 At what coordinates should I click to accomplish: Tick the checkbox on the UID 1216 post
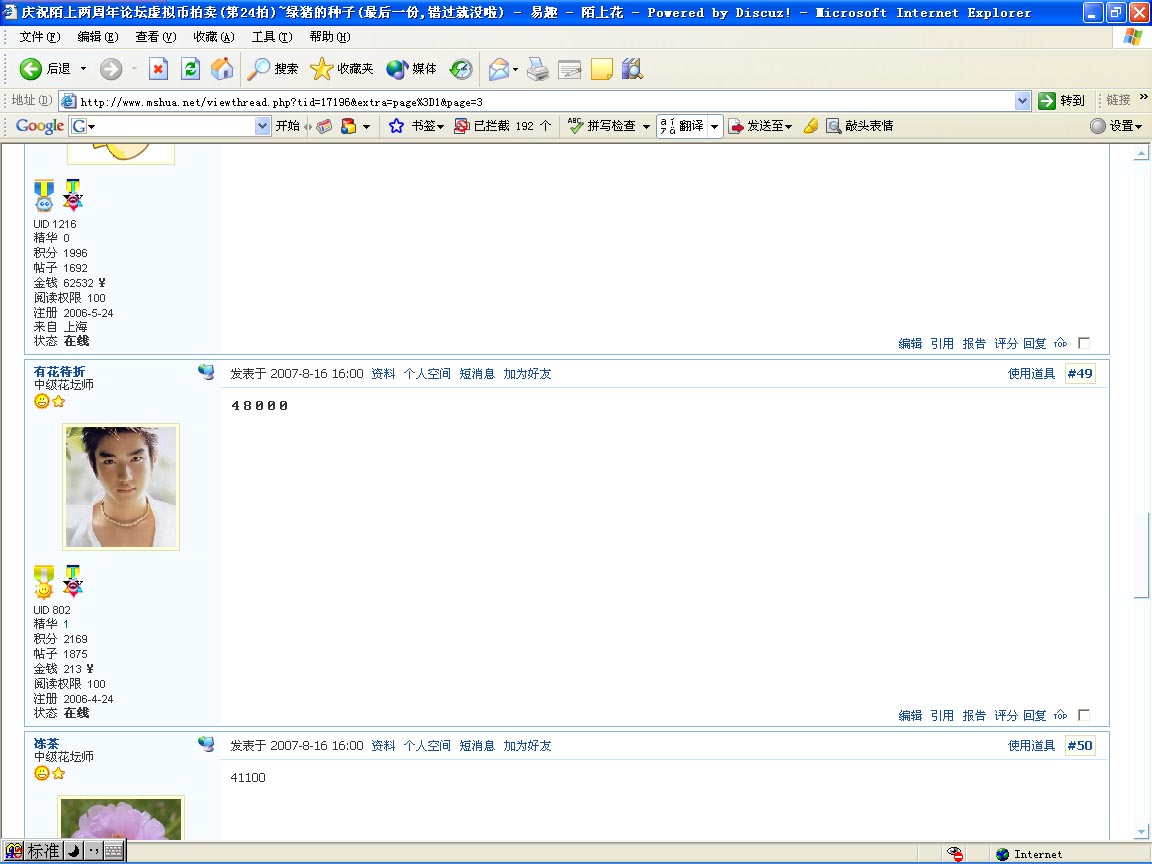click(x=1084, y=343)
